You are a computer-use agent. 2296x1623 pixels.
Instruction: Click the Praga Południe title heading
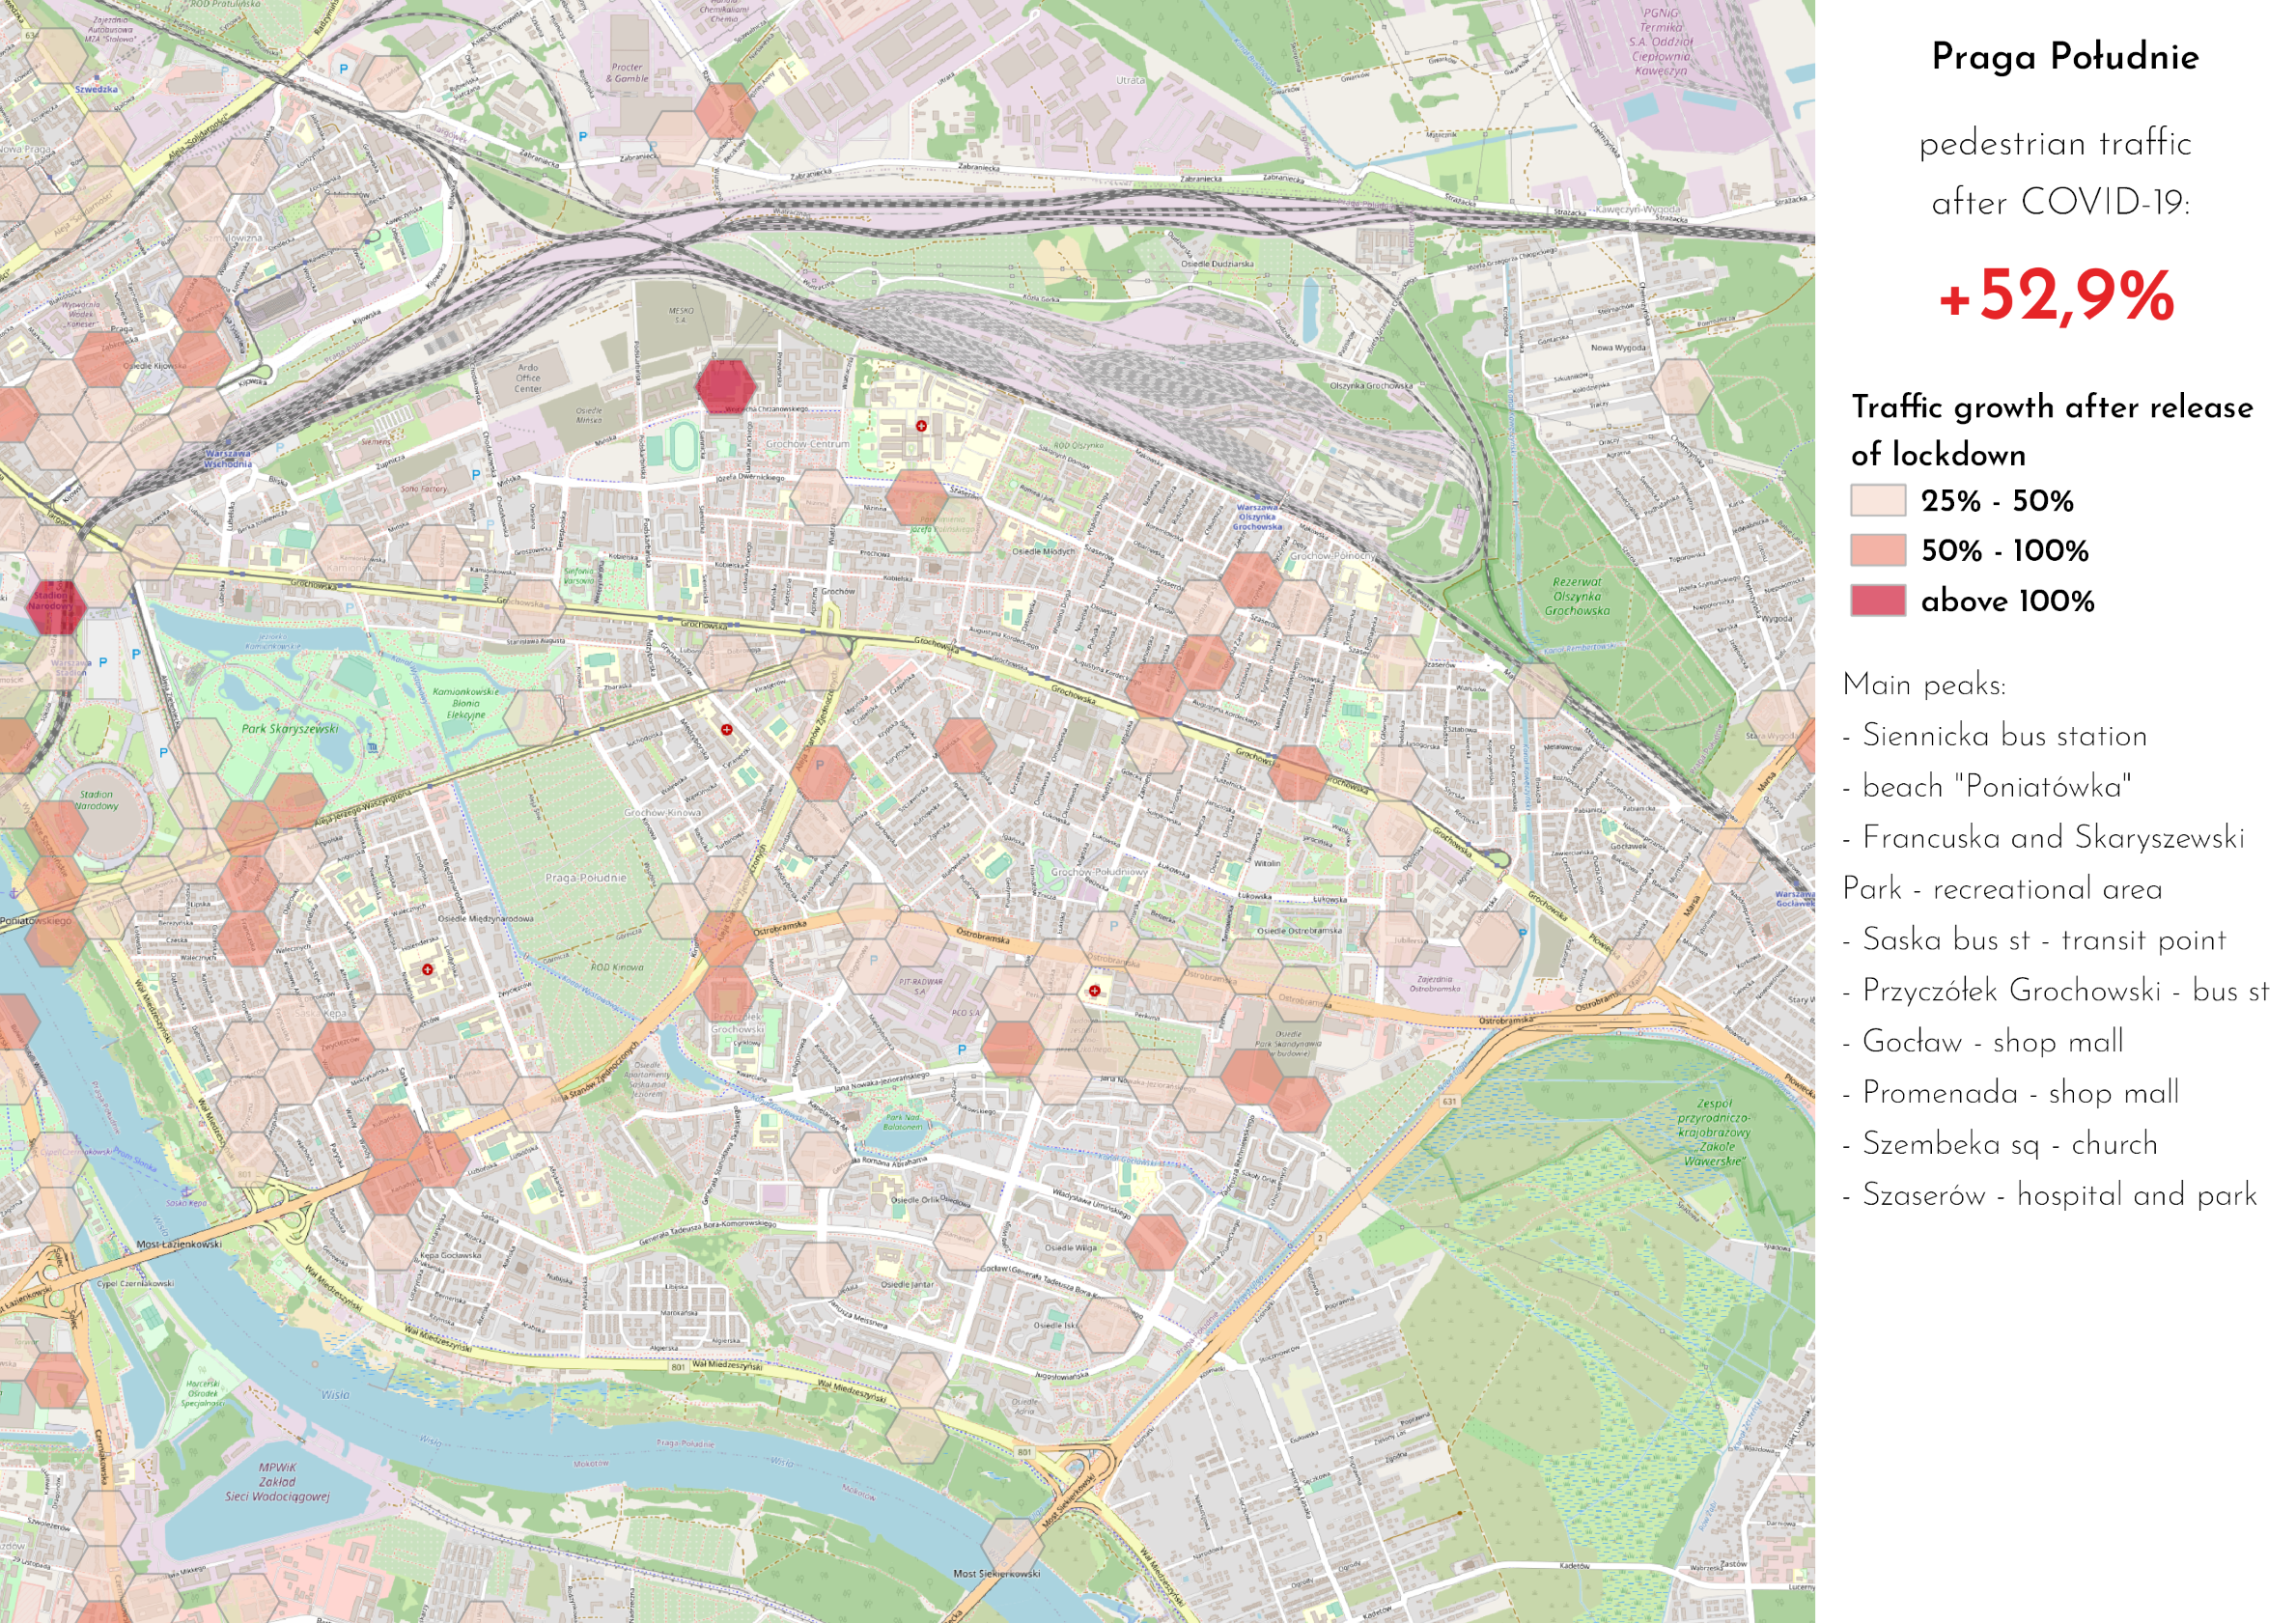coord(2064,57)
